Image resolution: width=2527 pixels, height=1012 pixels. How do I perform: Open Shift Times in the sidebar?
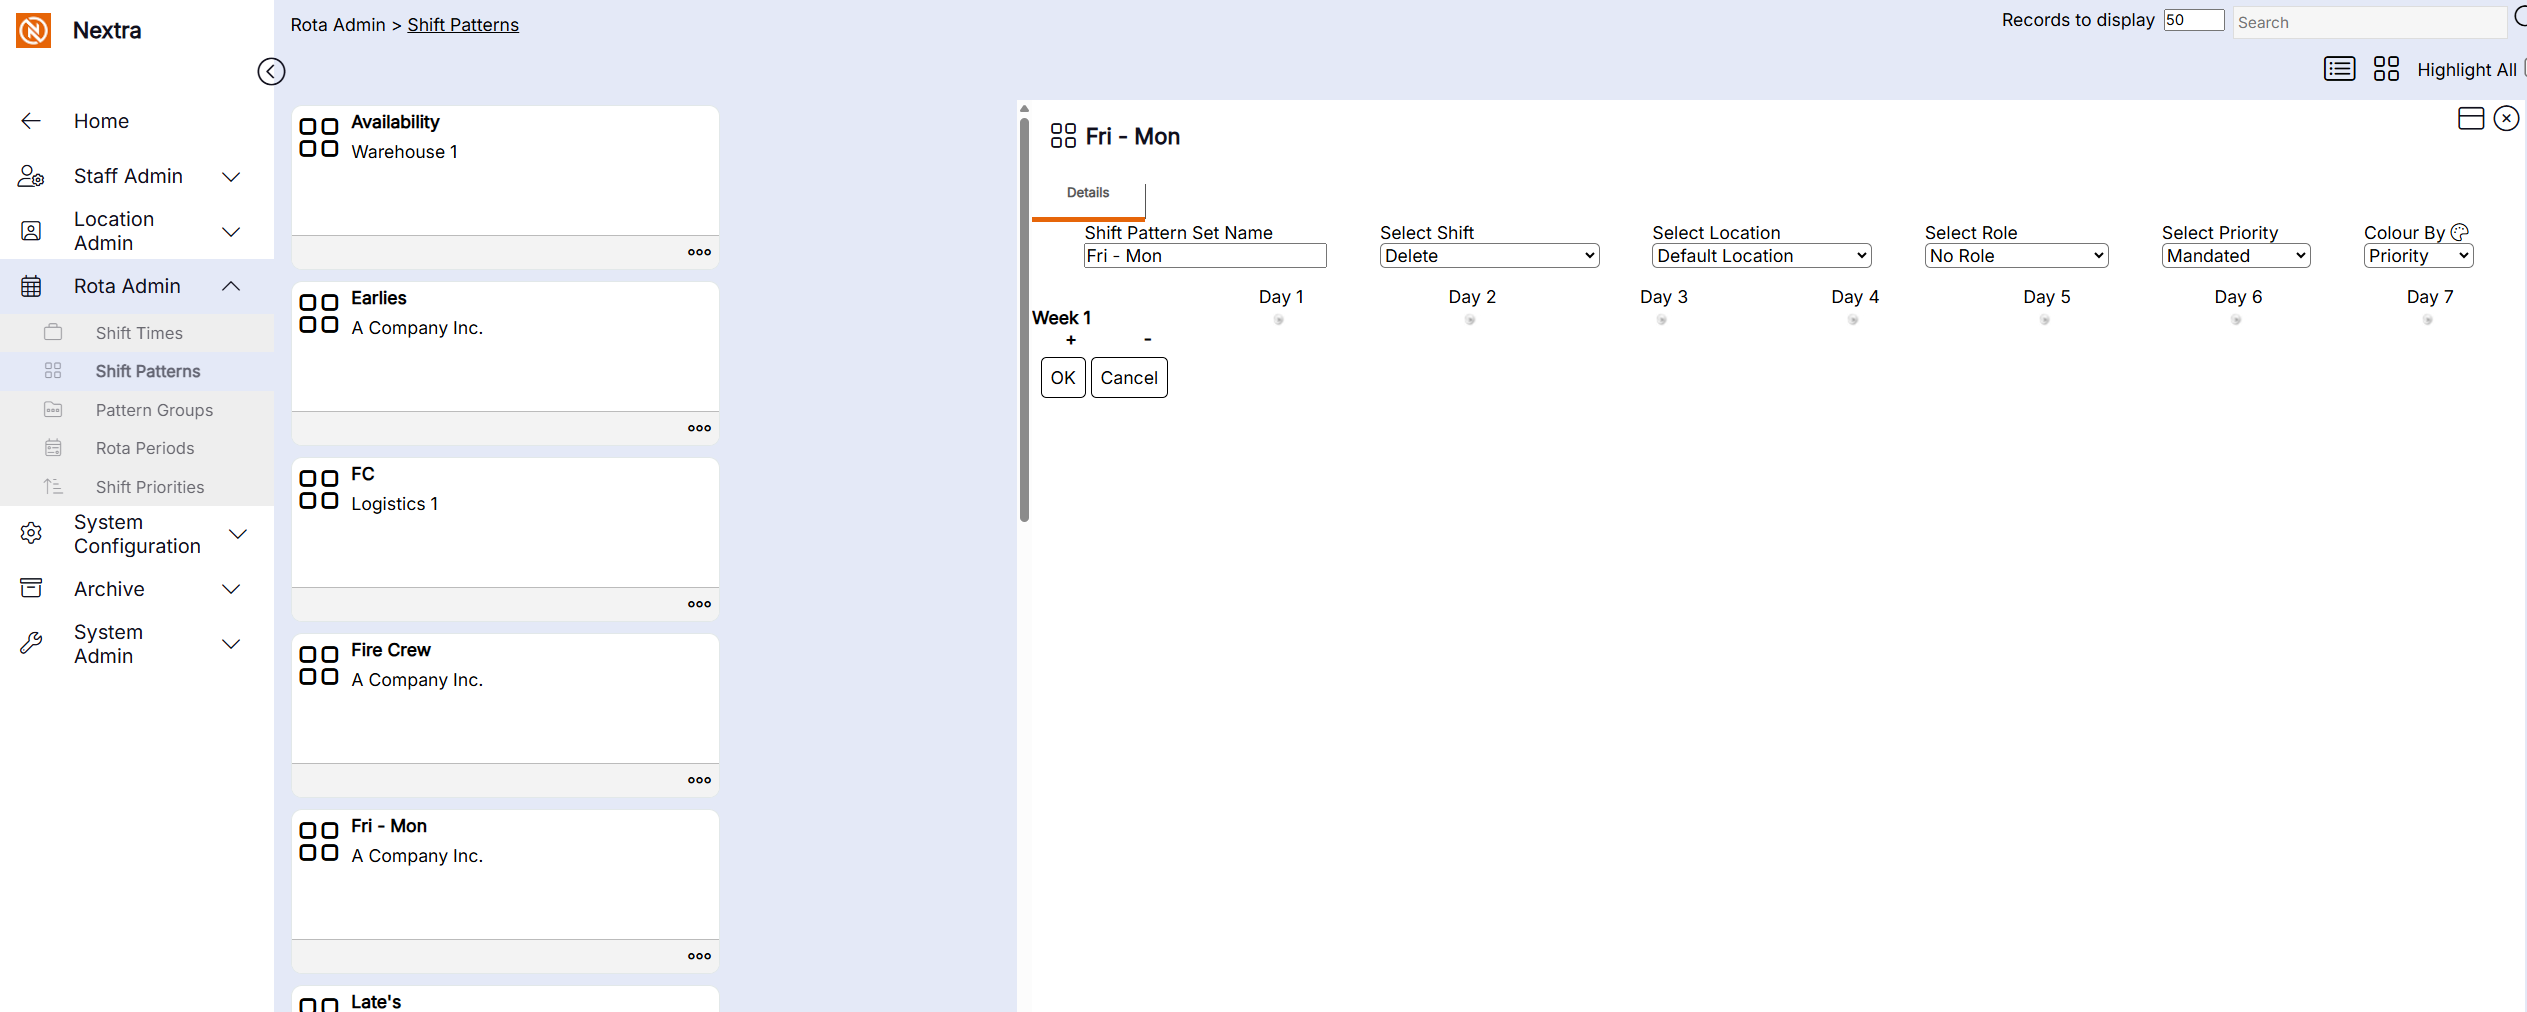(138, 333)
